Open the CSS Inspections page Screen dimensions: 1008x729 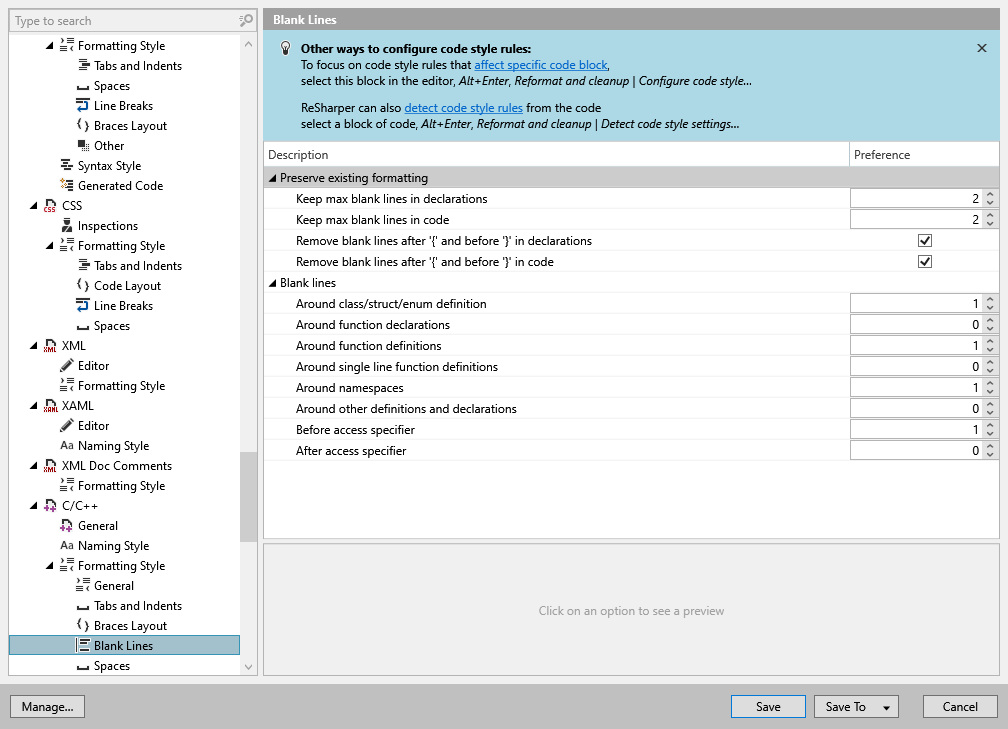point(110,225)
